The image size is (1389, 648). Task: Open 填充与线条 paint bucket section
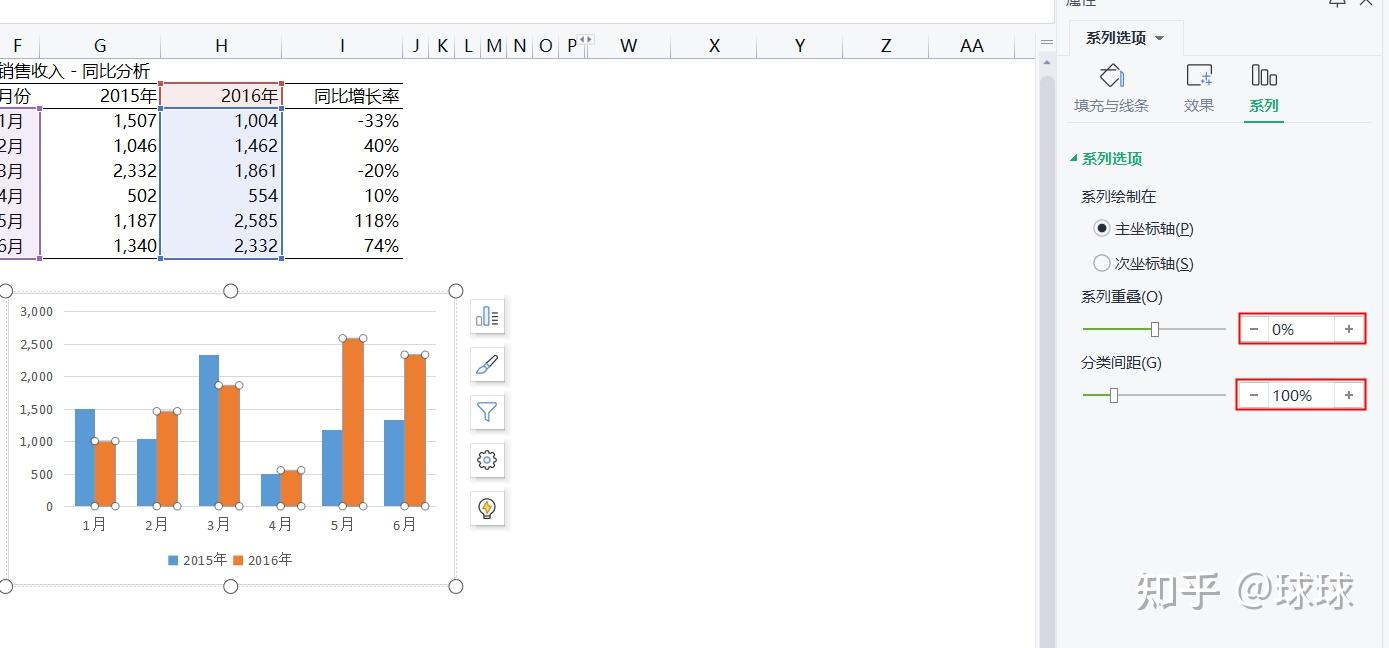1111,88
